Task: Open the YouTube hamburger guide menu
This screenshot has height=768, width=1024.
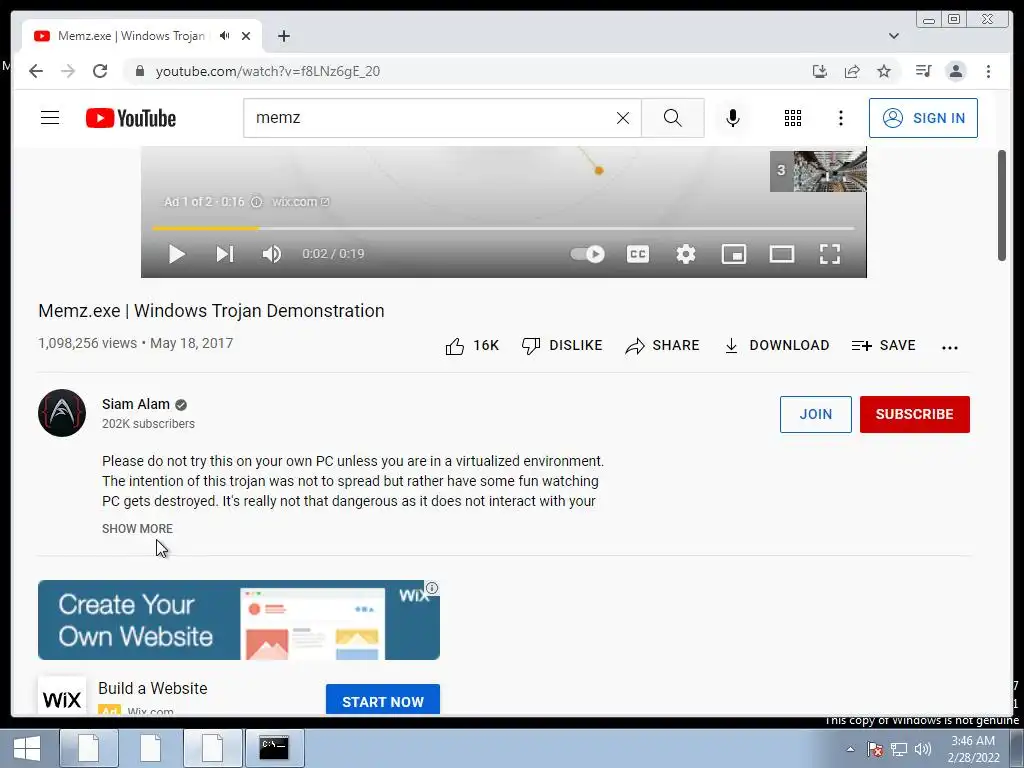Action: coord(50,118)
